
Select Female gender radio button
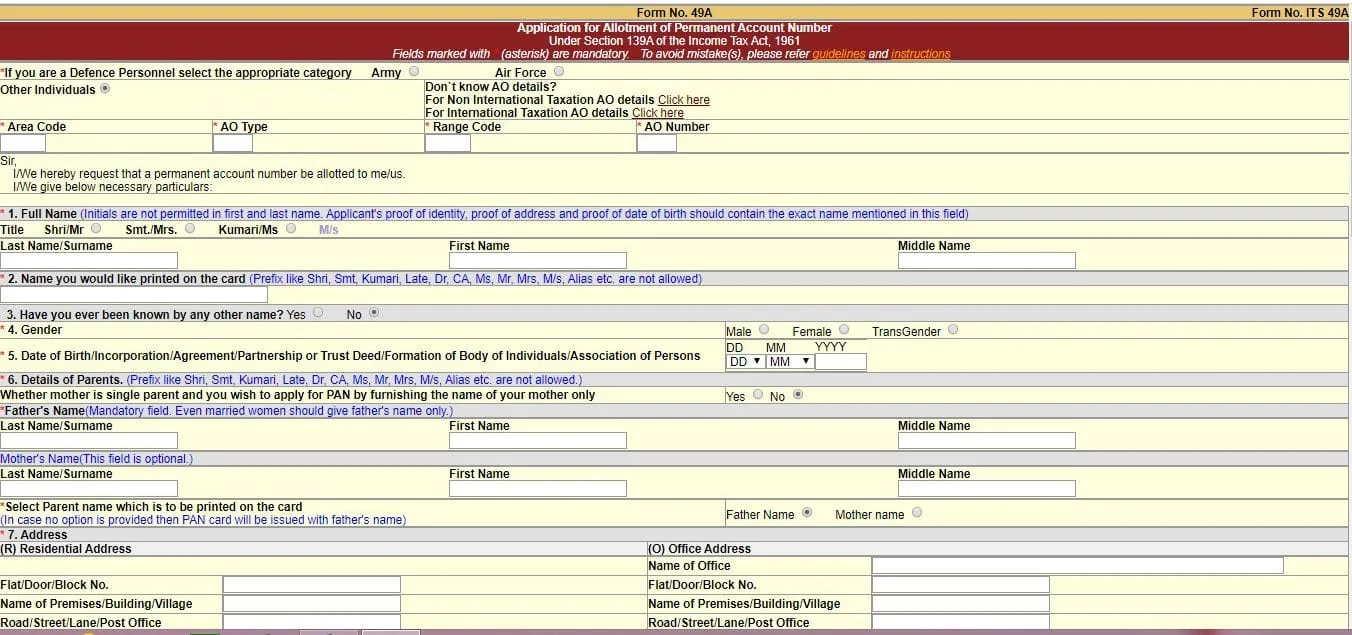844,330
